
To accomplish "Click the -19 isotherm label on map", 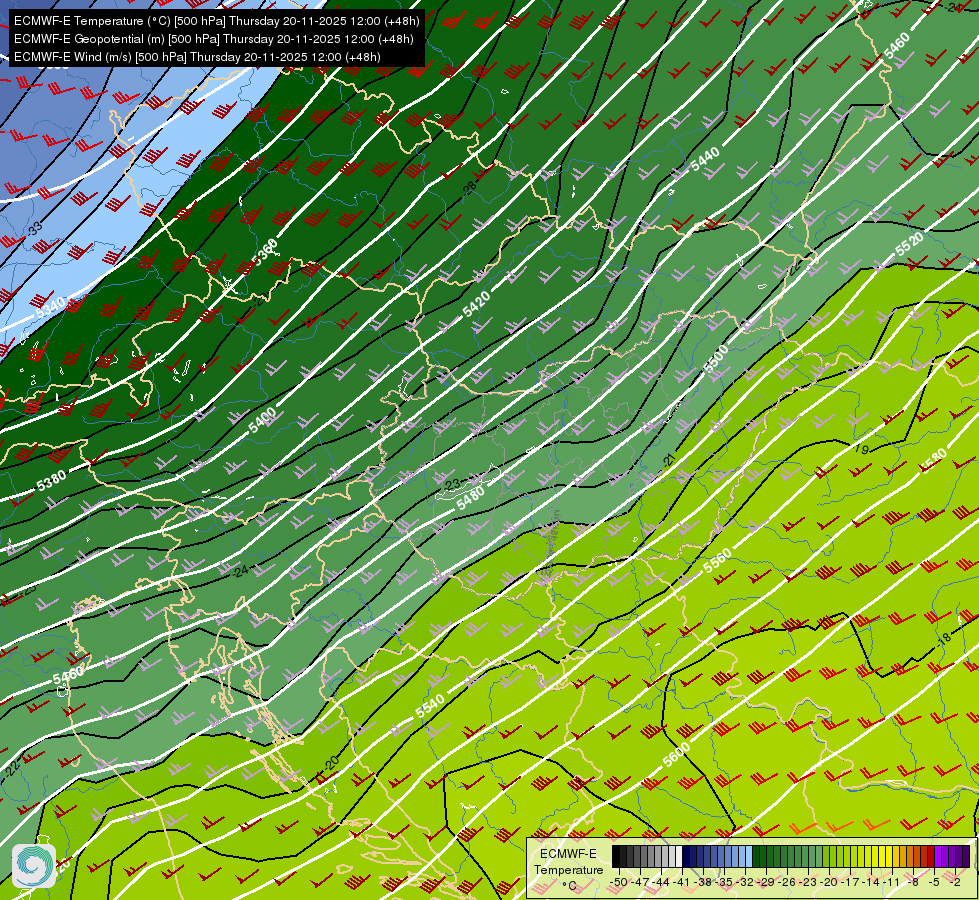I will click(861, 448).
